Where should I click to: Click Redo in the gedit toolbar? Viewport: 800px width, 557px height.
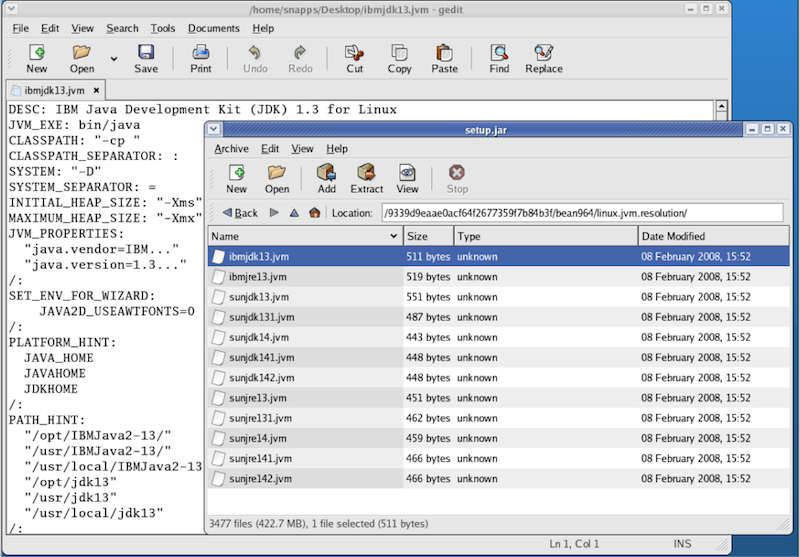[300, 59]
